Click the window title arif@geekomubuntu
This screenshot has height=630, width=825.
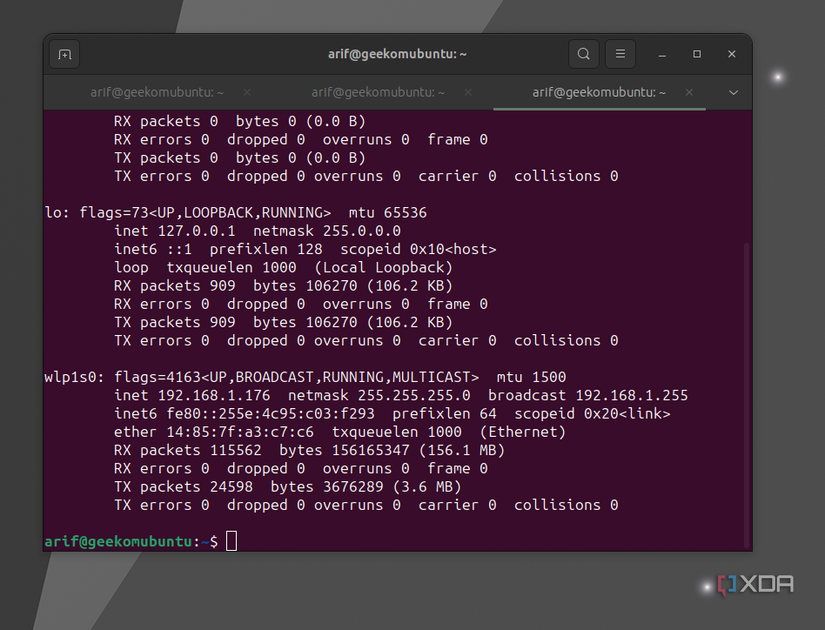coord(397,54)
